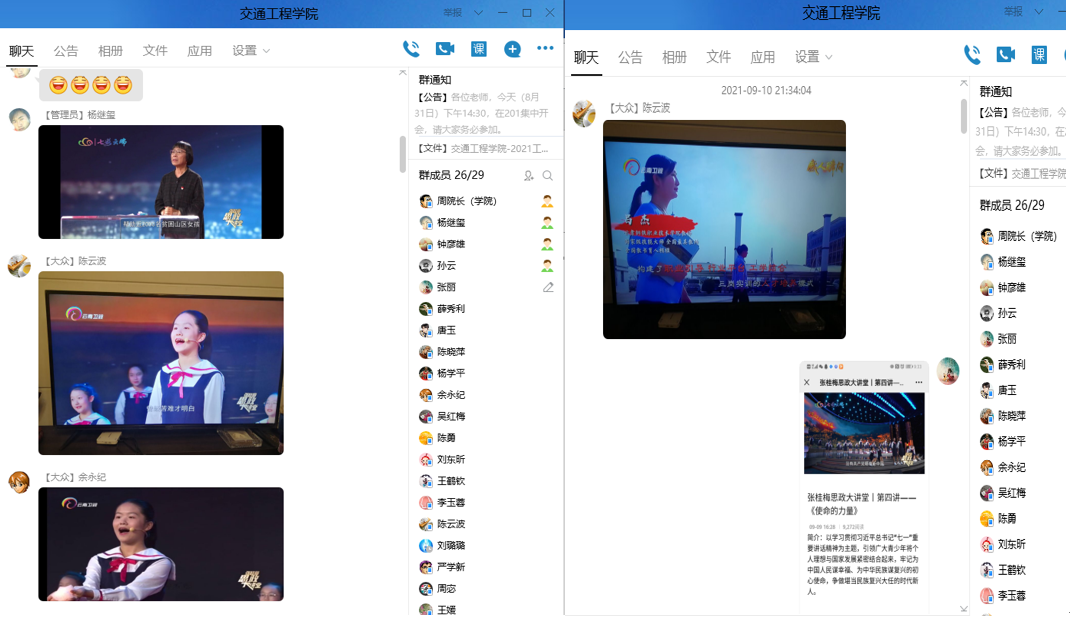Switch to the 文件 tab in right window
1070x618 pixels.
click(x=719, y=57)
